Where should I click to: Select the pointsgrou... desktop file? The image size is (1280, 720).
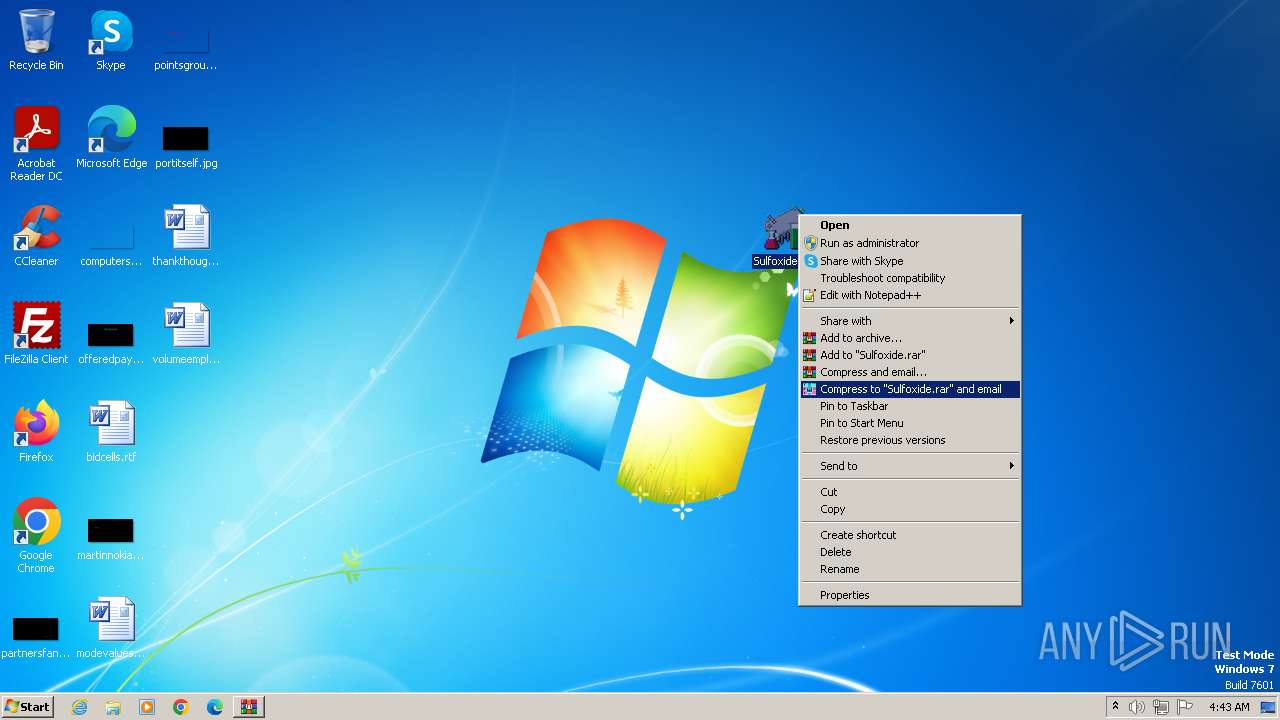(185, 46)
